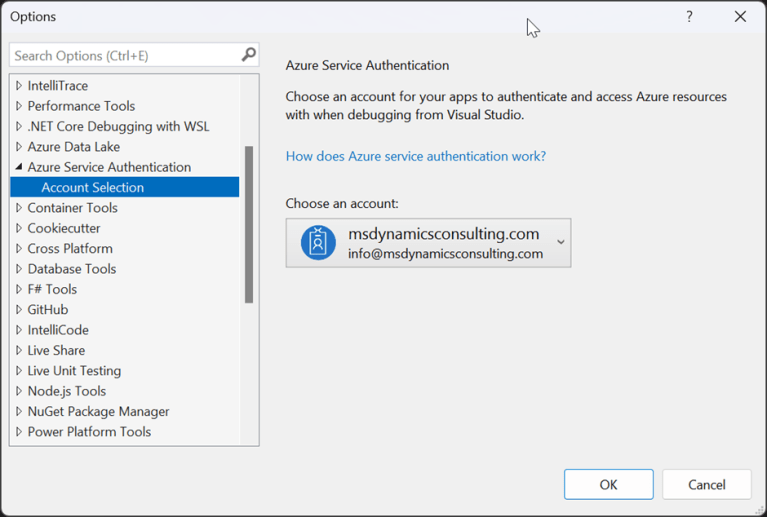Click the Cancel button
Image resolution: width=767 pixels, height=517 pixels.
(x=706, y=484)
